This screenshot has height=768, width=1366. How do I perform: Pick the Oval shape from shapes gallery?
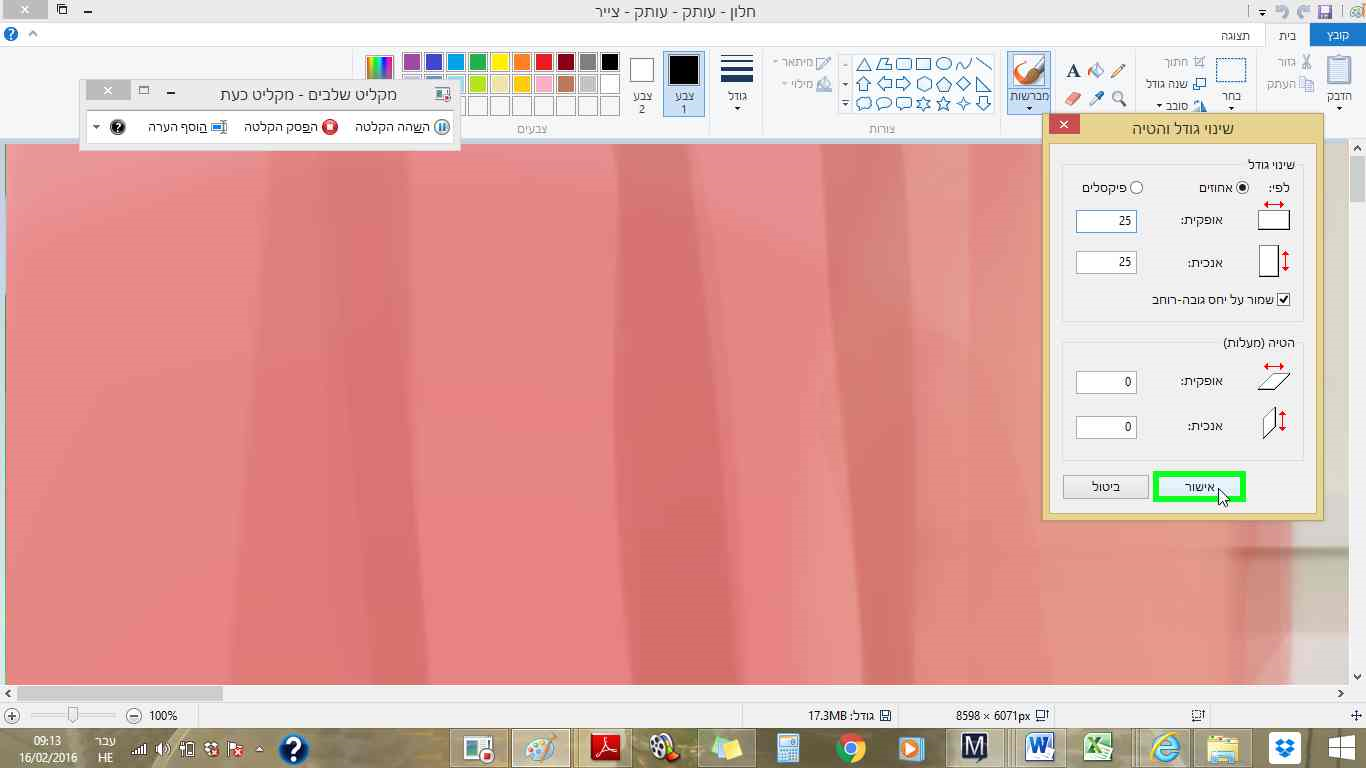pos(943,63)
